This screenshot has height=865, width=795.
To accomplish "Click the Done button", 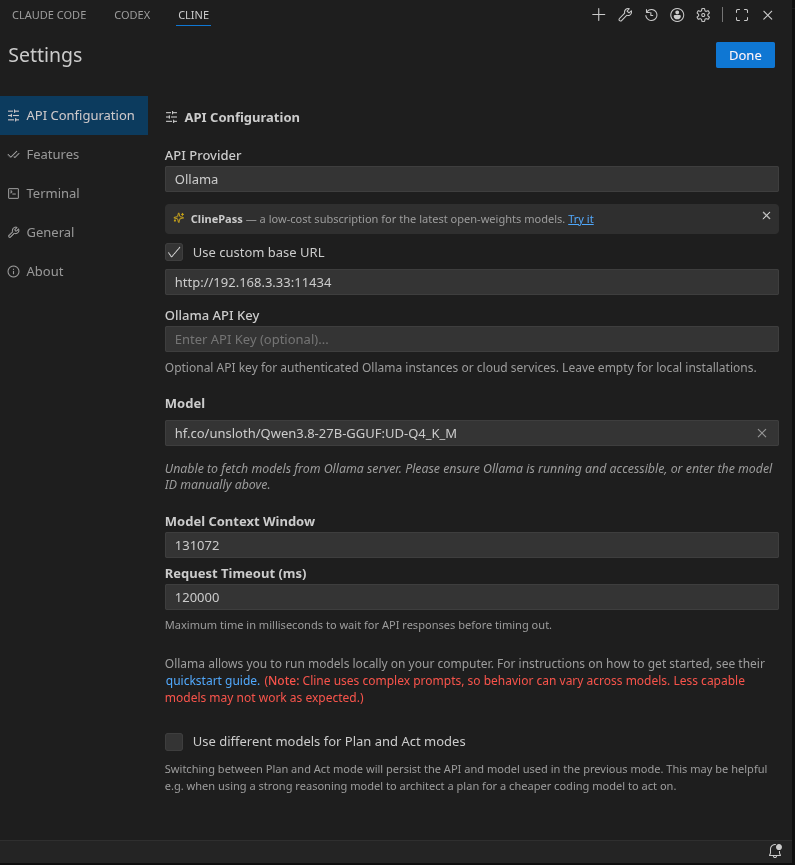I will click(x=745, y=55).
